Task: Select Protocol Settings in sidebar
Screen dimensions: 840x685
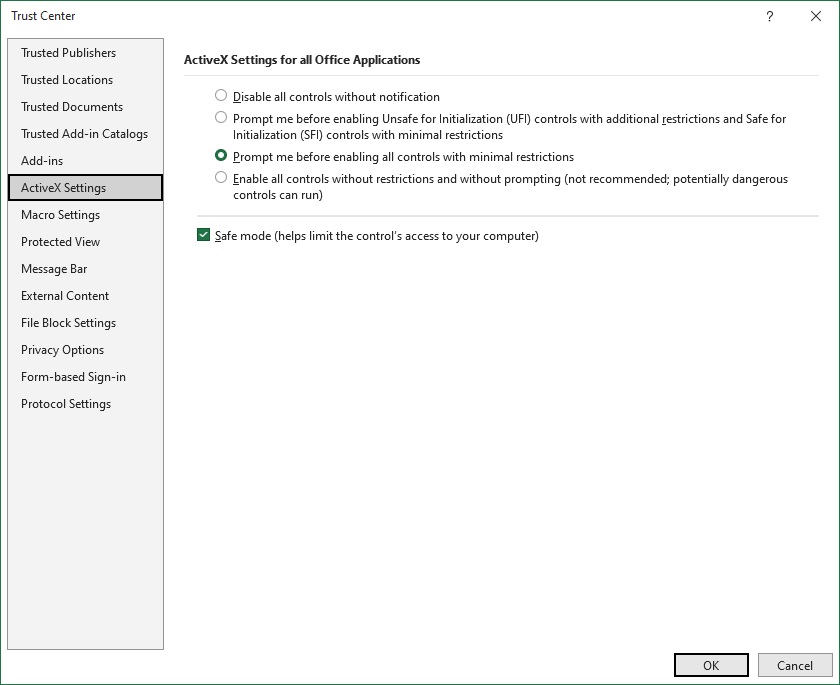Action: pyautogui.click(x=66, y=404)
